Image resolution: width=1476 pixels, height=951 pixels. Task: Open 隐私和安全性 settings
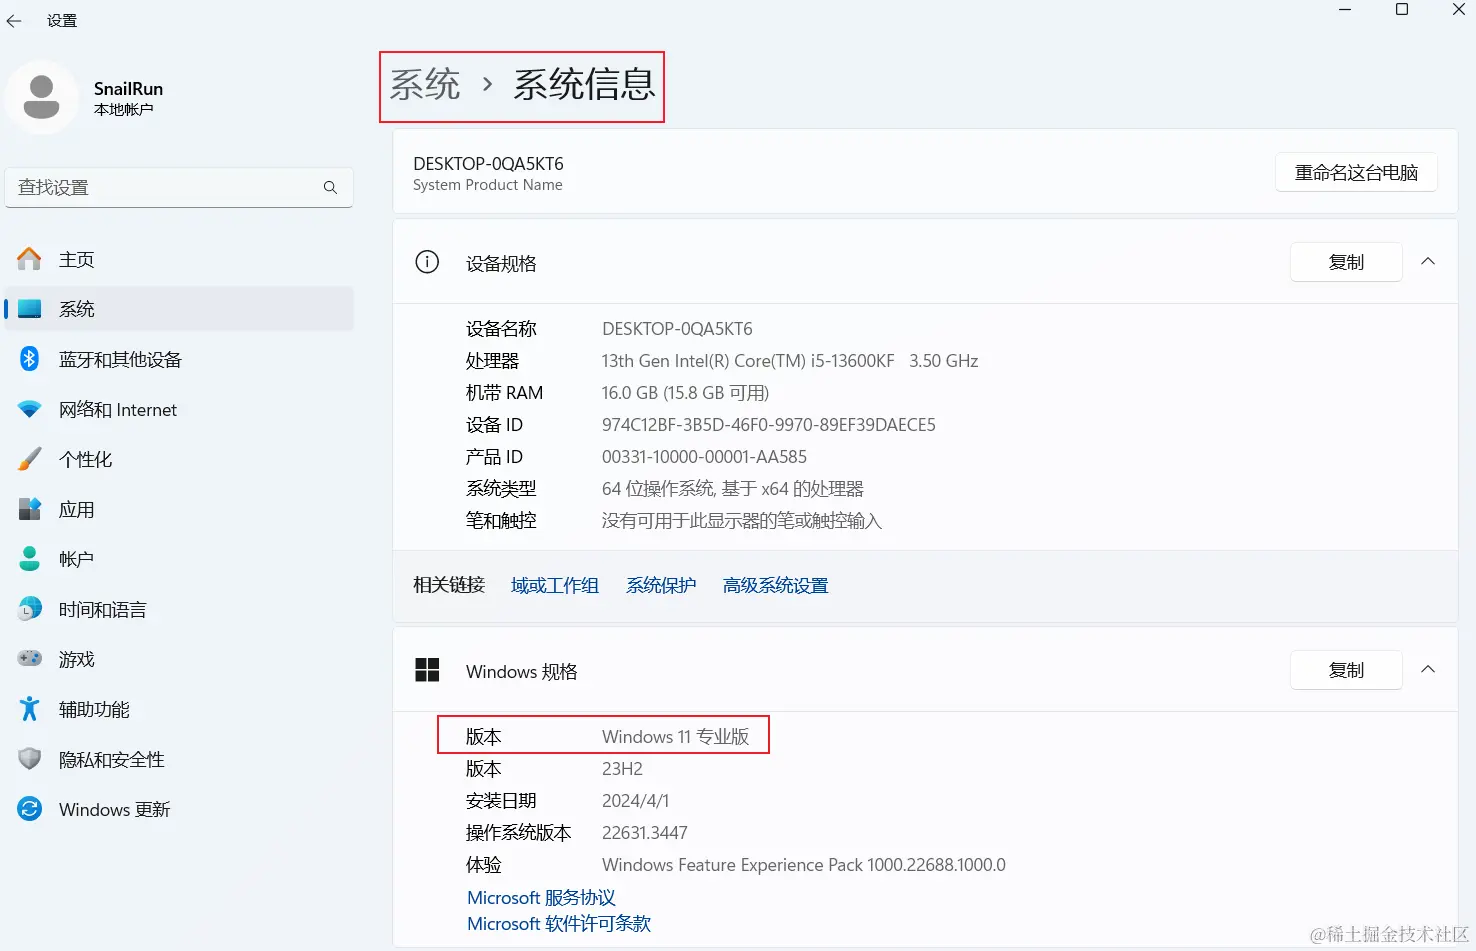[180, 759]
